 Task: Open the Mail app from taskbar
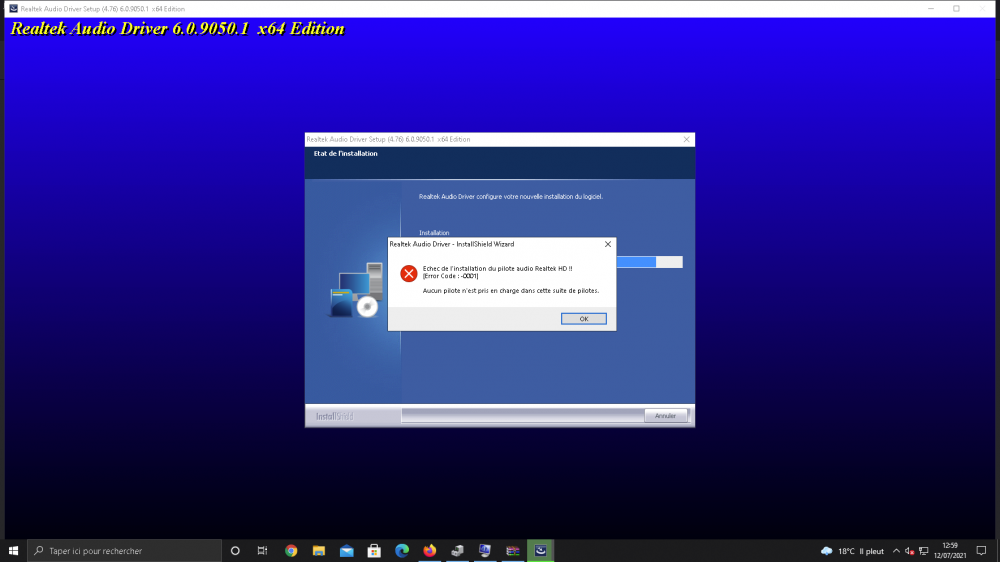coord(346,551)
